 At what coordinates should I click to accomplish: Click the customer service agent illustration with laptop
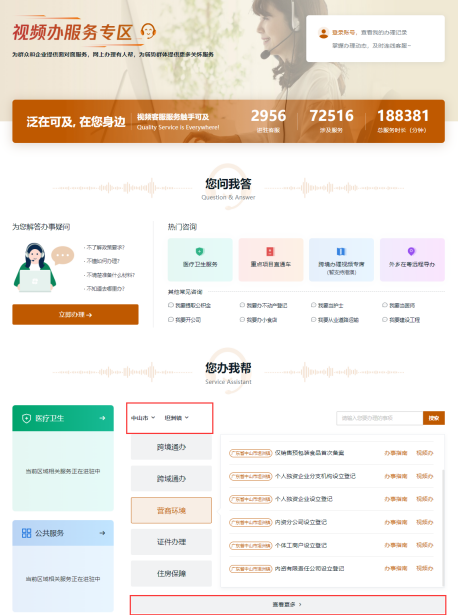click(x=35, y=267)
